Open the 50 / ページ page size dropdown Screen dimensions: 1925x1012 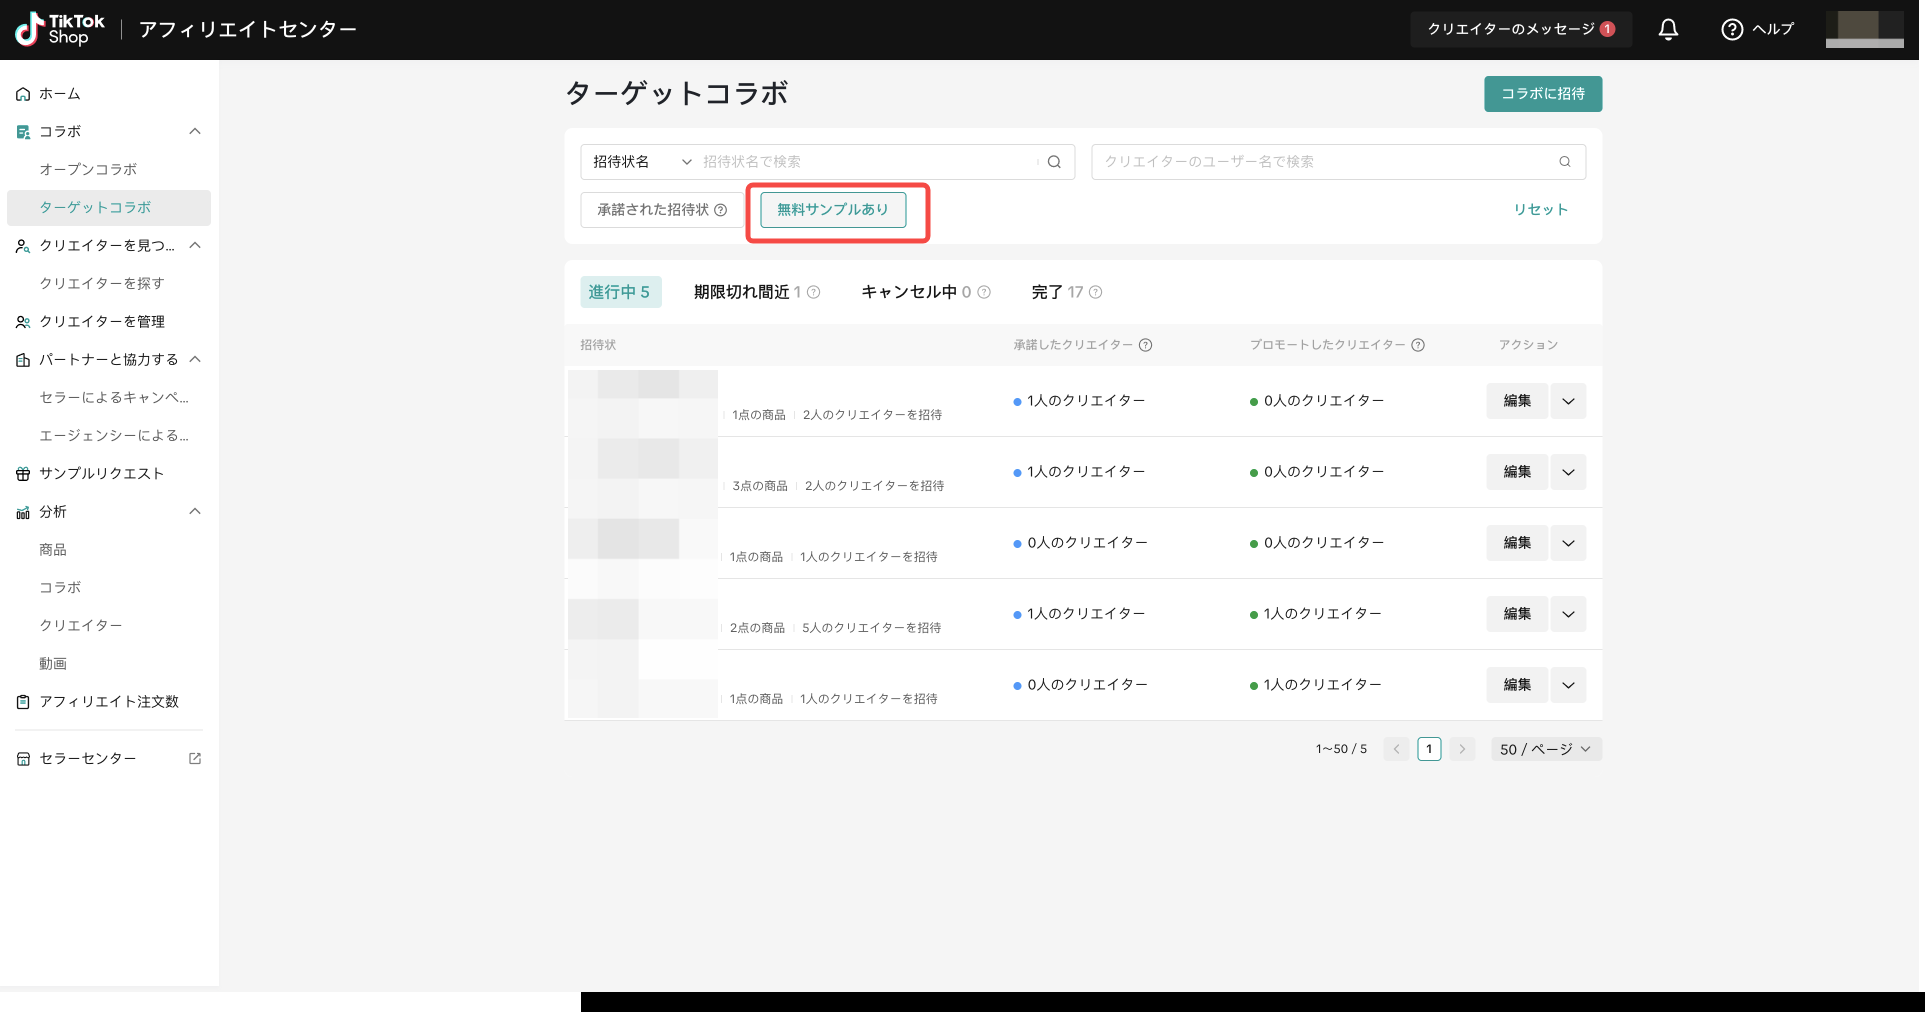point(1545,749)
